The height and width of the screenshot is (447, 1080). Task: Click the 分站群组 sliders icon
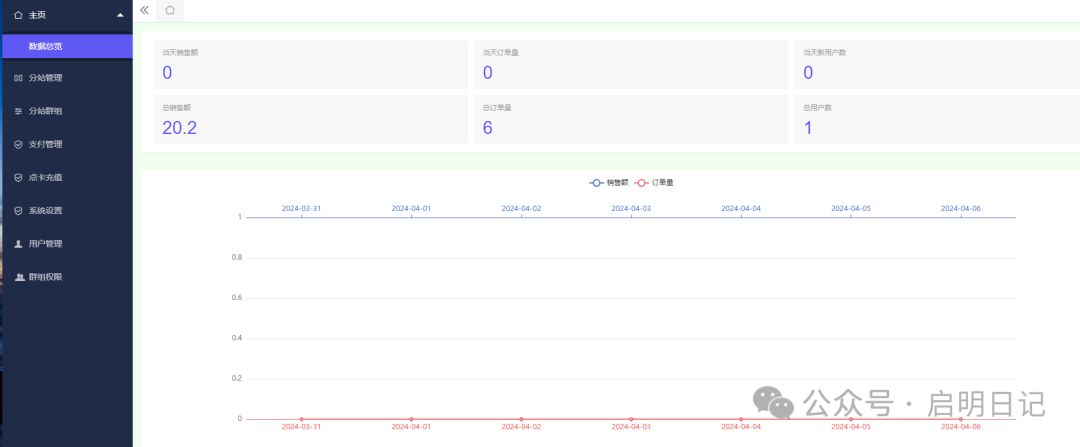point(18,111)
